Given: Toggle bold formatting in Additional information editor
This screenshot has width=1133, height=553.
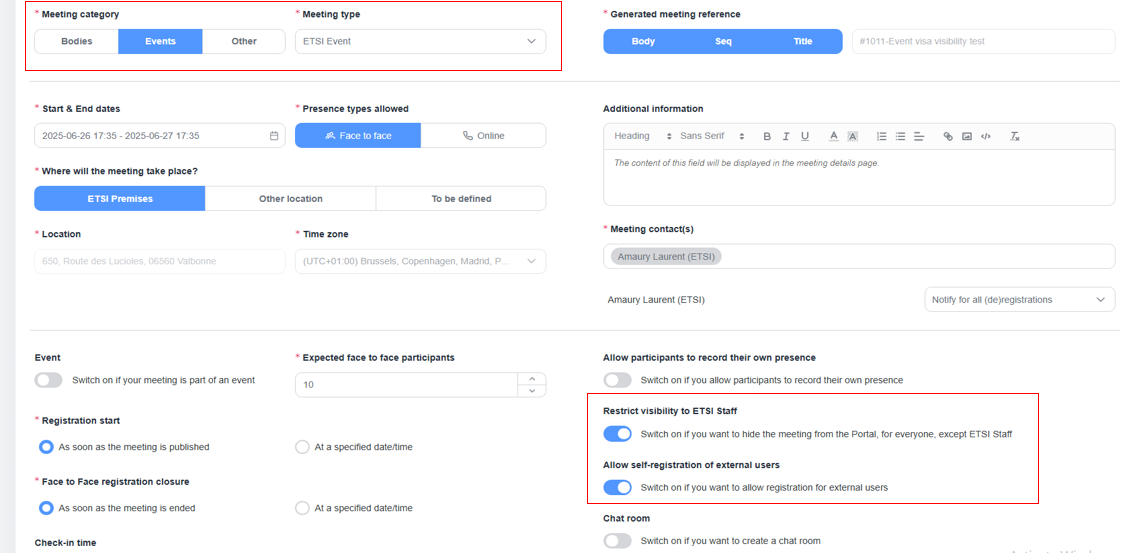Looking at the screenshot, I should [767, 136].
